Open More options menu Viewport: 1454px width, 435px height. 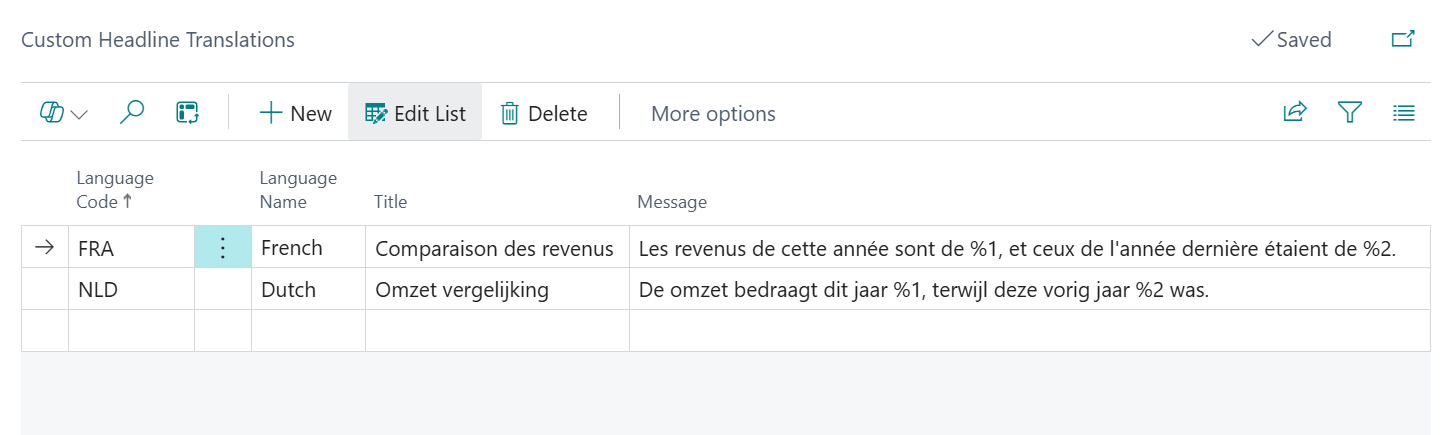click(713, 113)
